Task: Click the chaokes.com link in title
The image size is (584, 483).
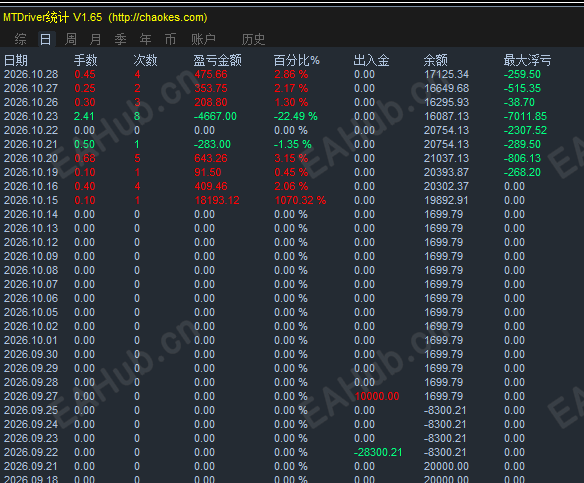Action: [x=158, y=18]
